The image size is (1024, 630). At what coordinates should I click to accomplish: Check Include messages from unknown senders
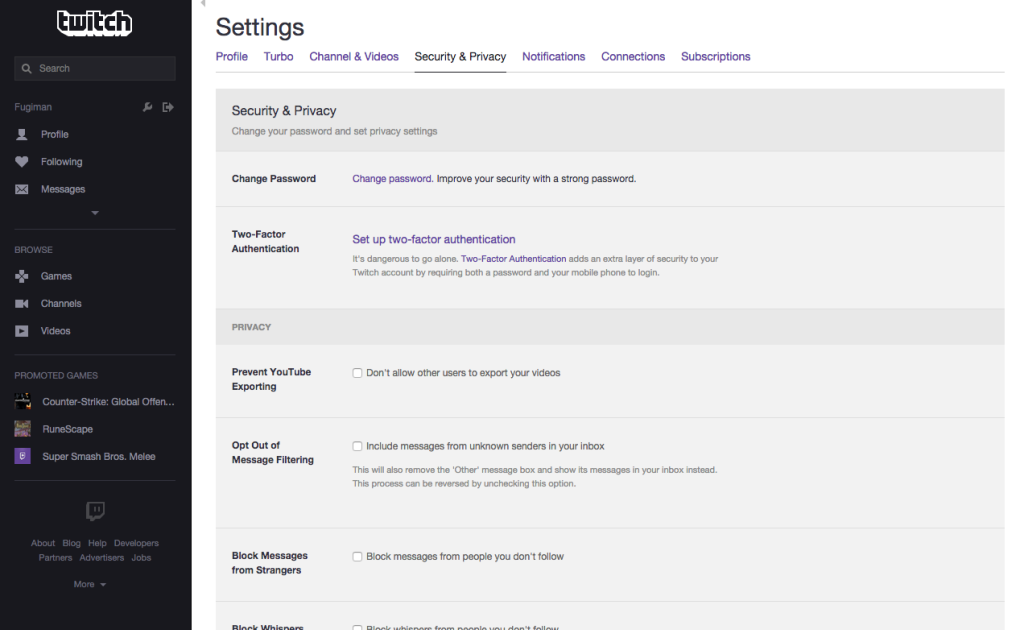357,446
